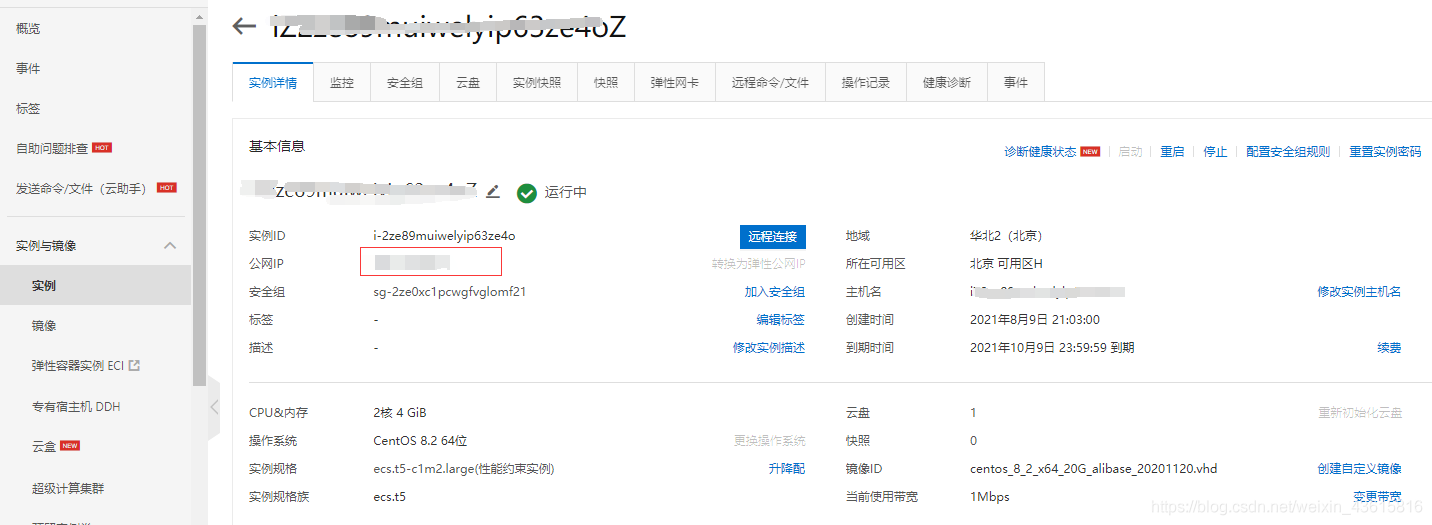Viewport: 1432px width, 525px height.
Task: Click 停止 to stop the instance
Action: (x=1215, y=152)
